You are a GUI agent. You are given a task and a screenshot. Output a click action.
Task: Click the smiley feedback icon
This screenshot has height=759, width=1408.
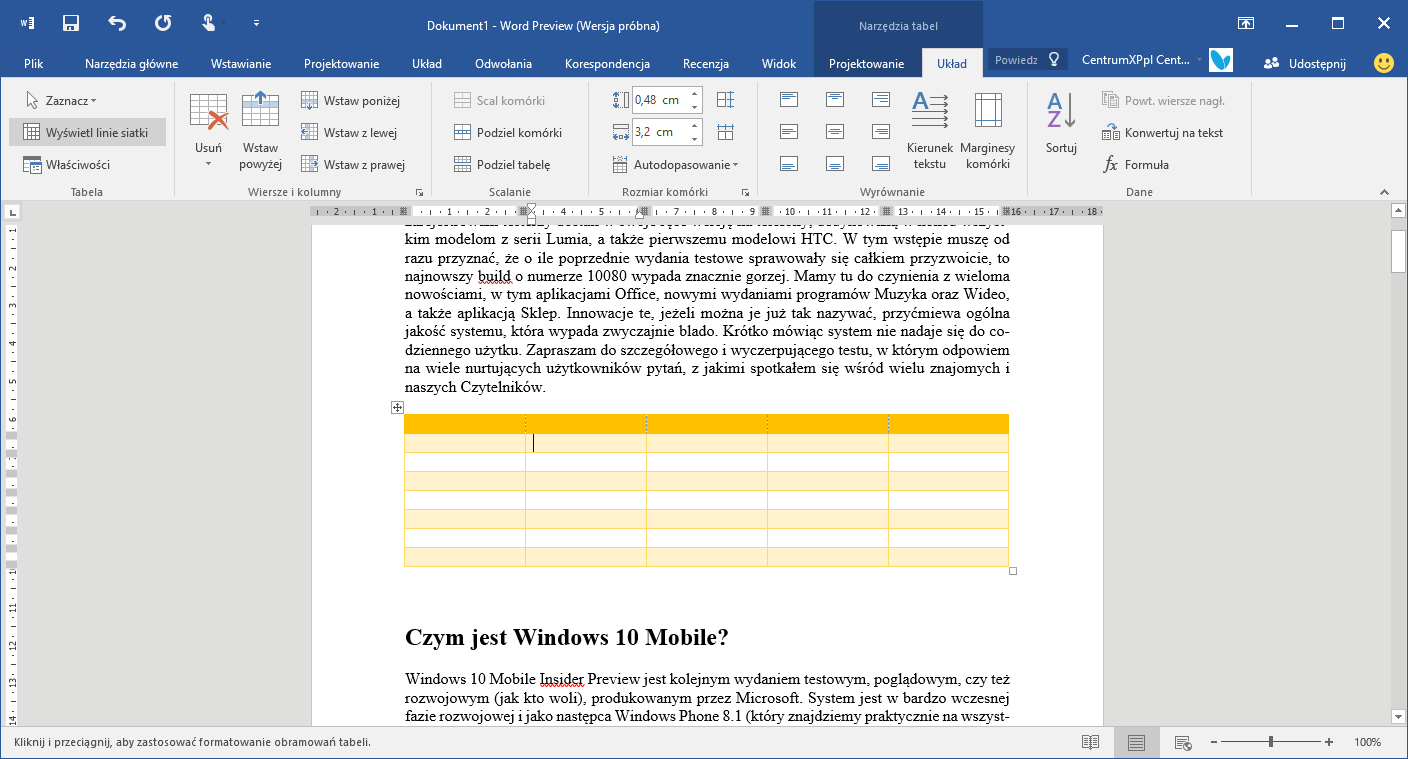pyautogui.click(x=1384, y=63)
